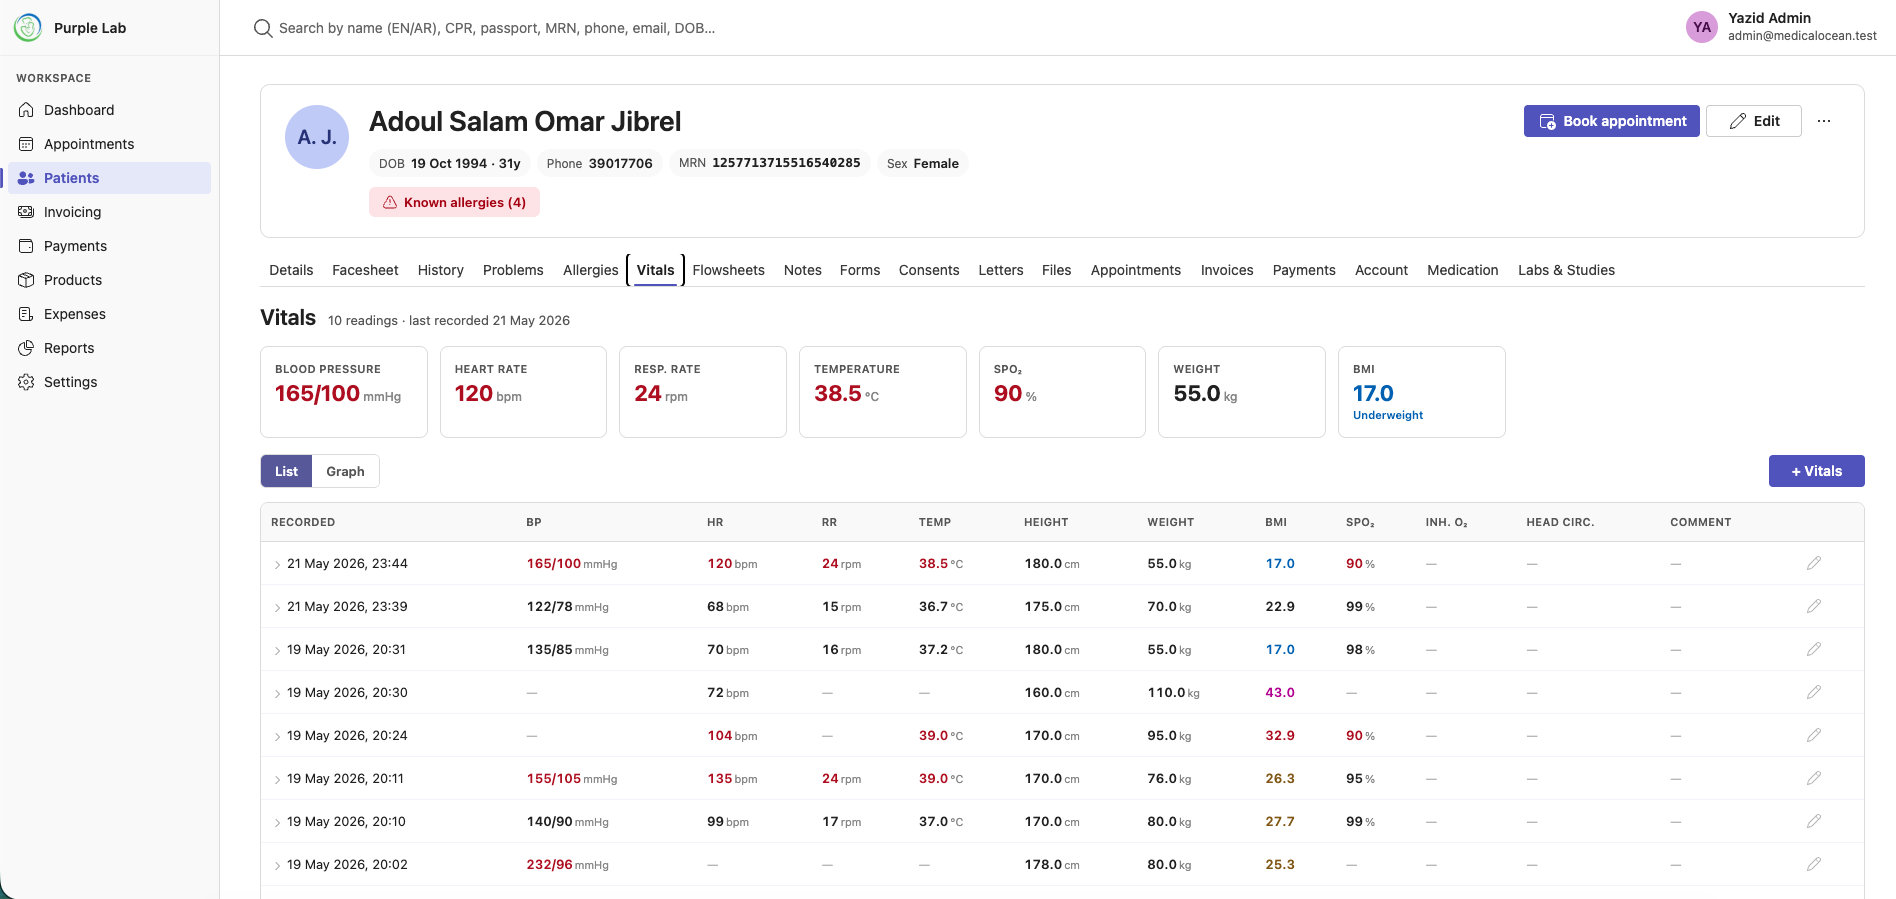Open the Flowsheets tab

(728, 270)
